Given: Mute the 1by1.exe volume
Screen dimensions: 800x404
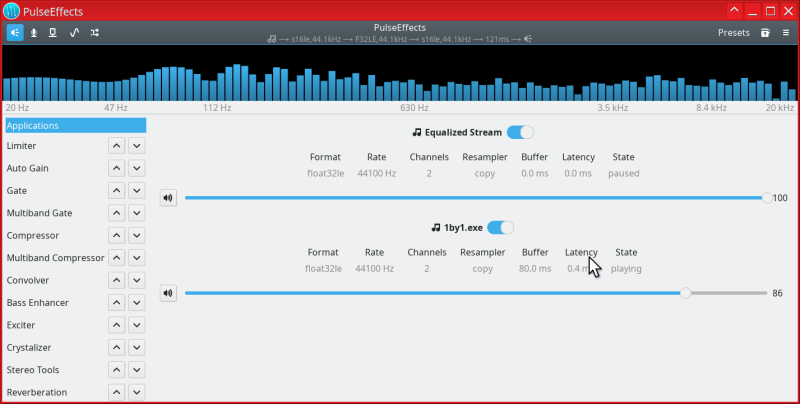Looking at the screenshot, I should pos(168,293).
